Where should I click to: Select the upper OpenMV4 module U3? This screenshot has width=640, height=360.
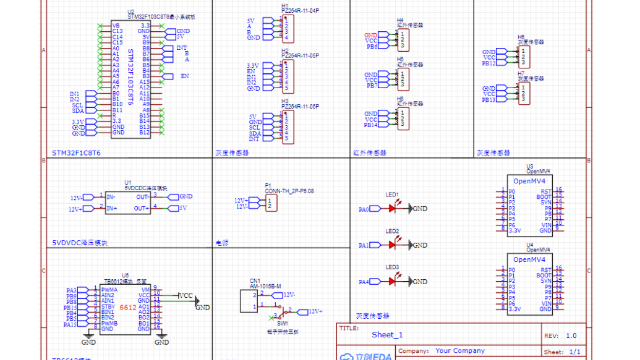(x=530, y=206)
